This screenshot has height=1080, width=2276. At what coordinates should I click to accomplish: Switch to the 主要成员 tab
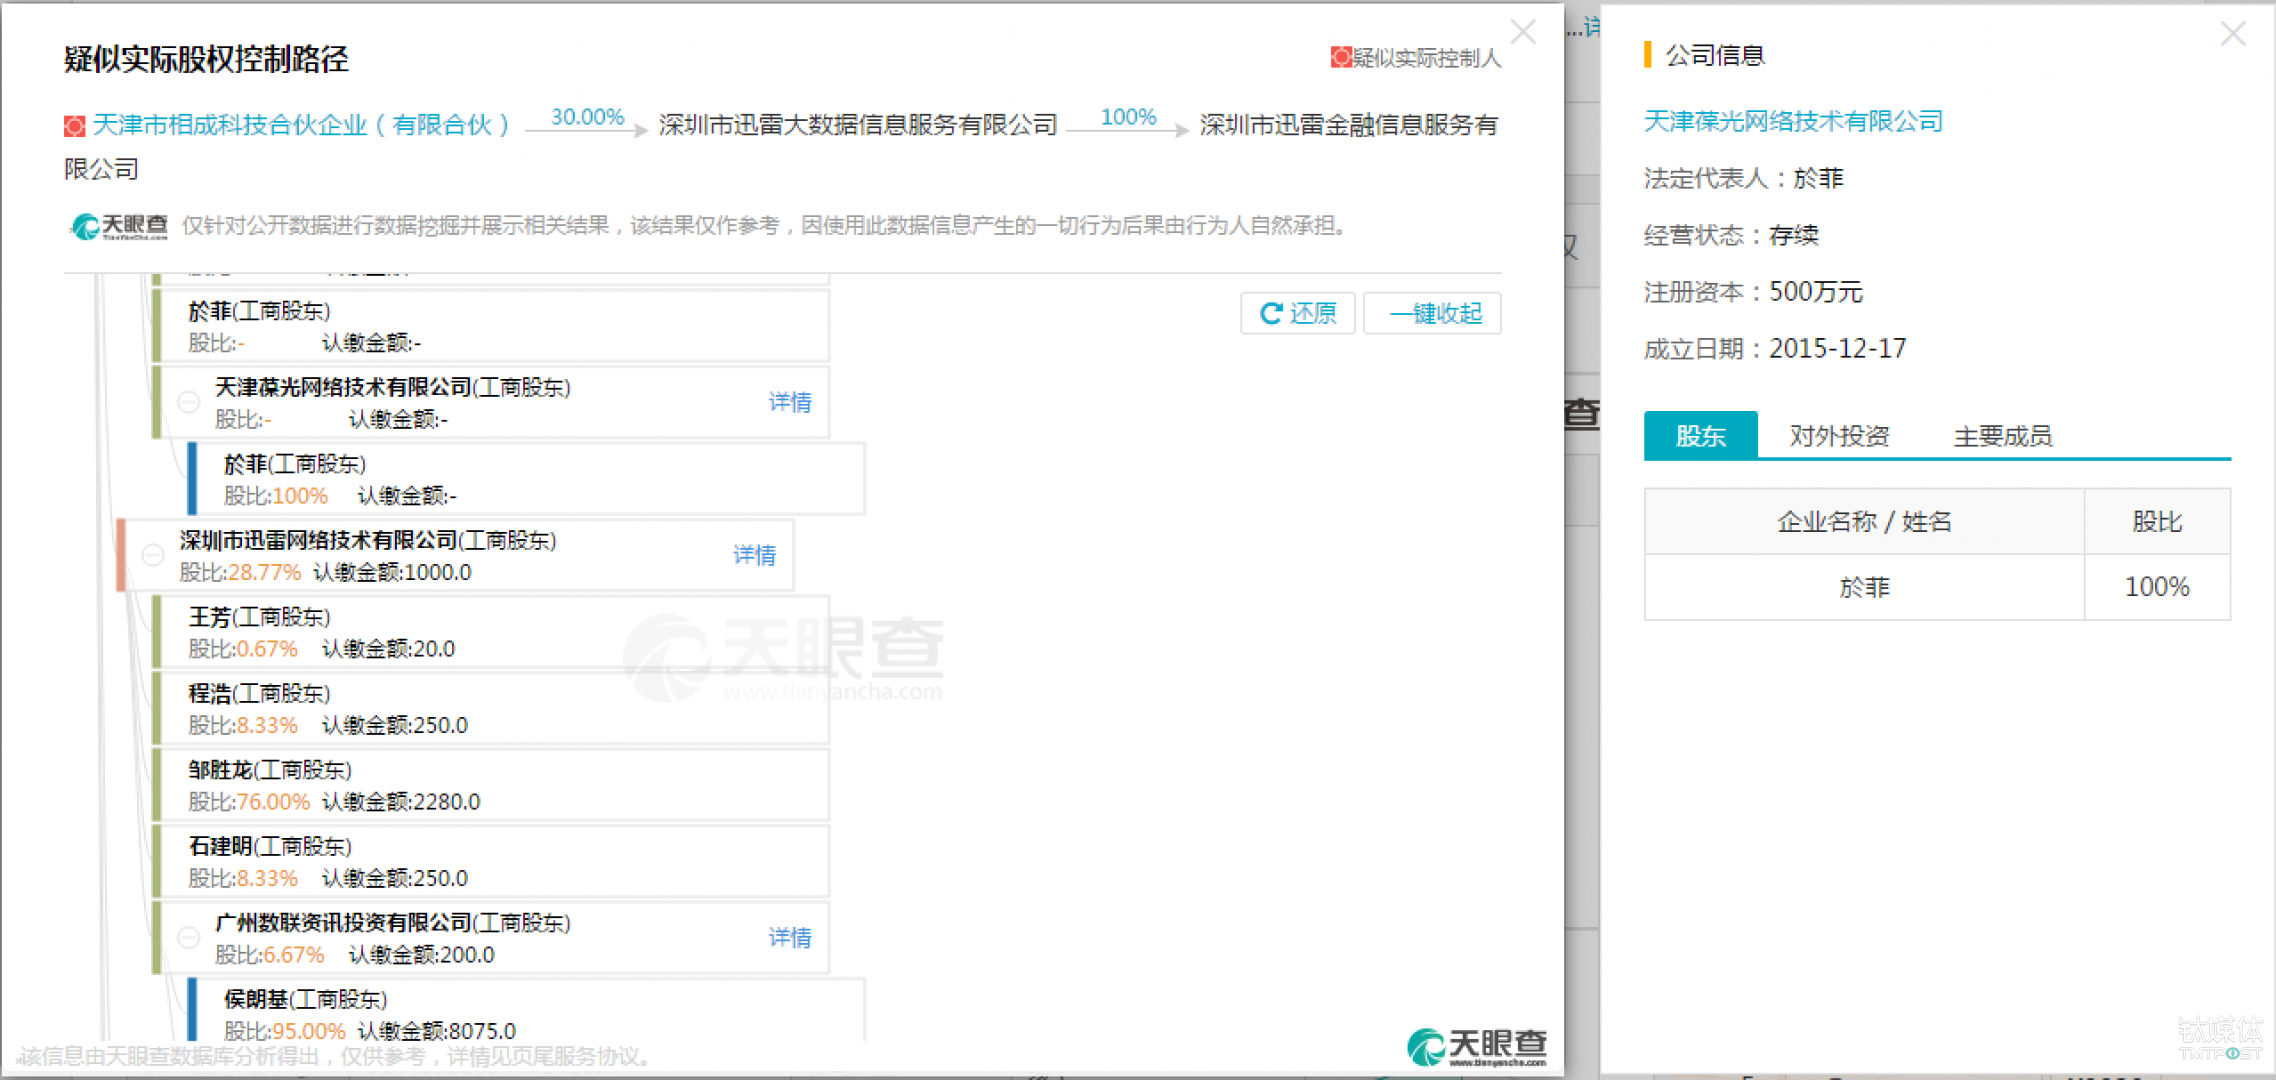click(x=2002, y=436)
